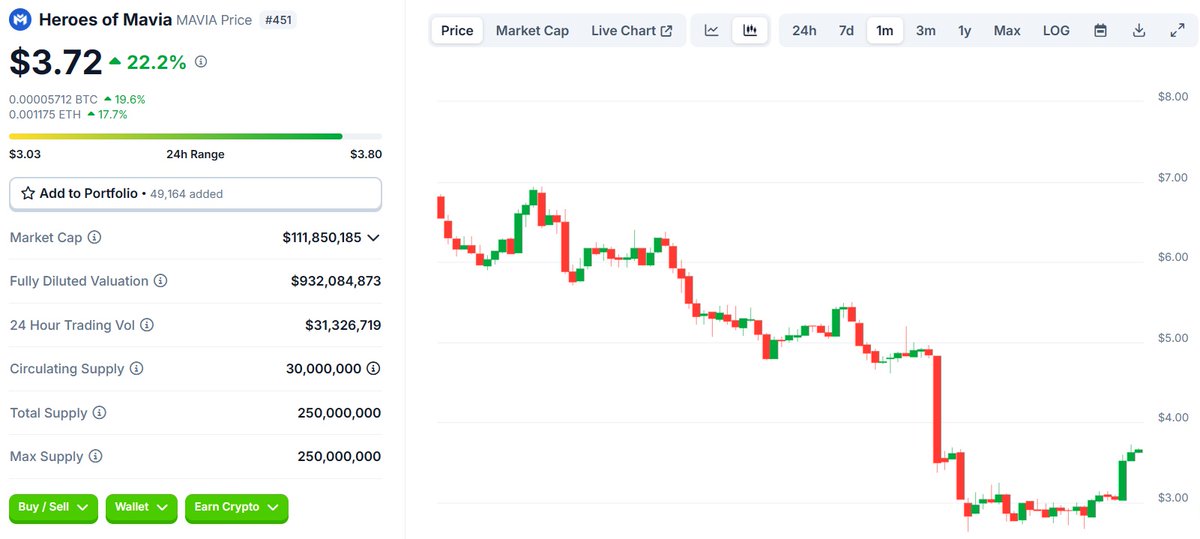Click the #451 rank badge
Viewport: 1200px width, 539px height.
point(278,20)
